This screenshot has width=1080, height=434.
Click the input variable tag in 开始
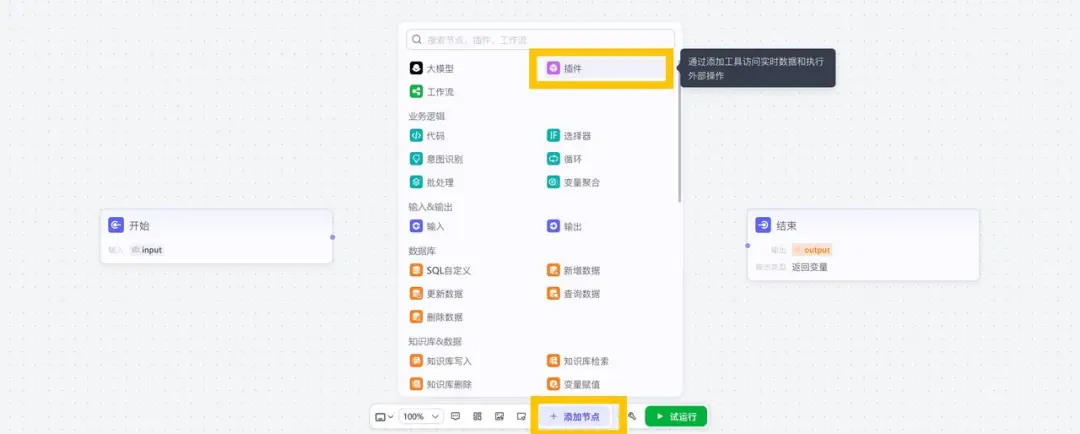click(147, 250)
